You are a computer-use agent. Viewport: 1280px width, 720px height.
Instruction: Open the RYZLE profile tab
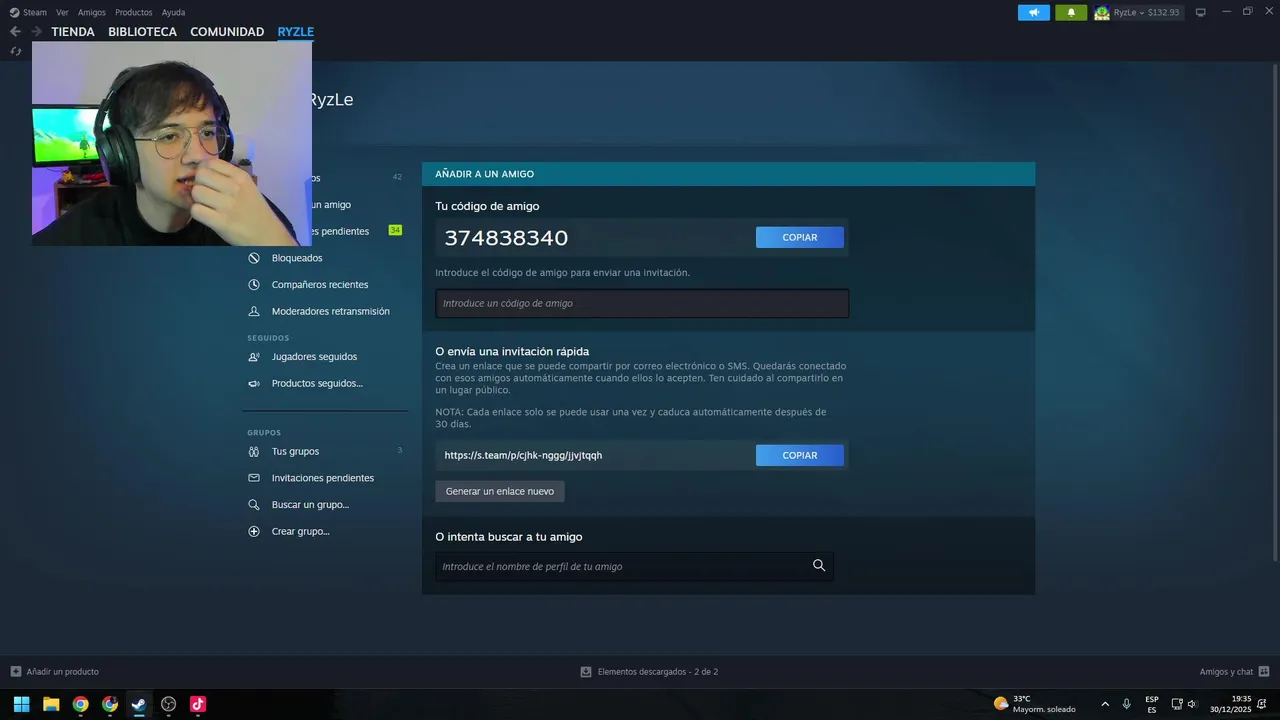coord(296,32)
